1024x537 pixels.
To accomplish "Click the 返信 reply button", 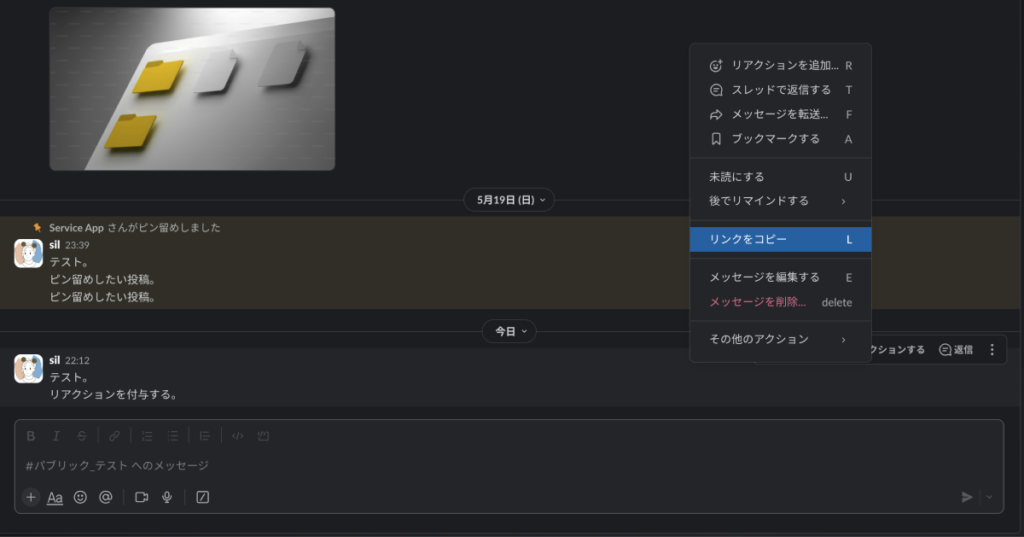I will click(956, 350).
